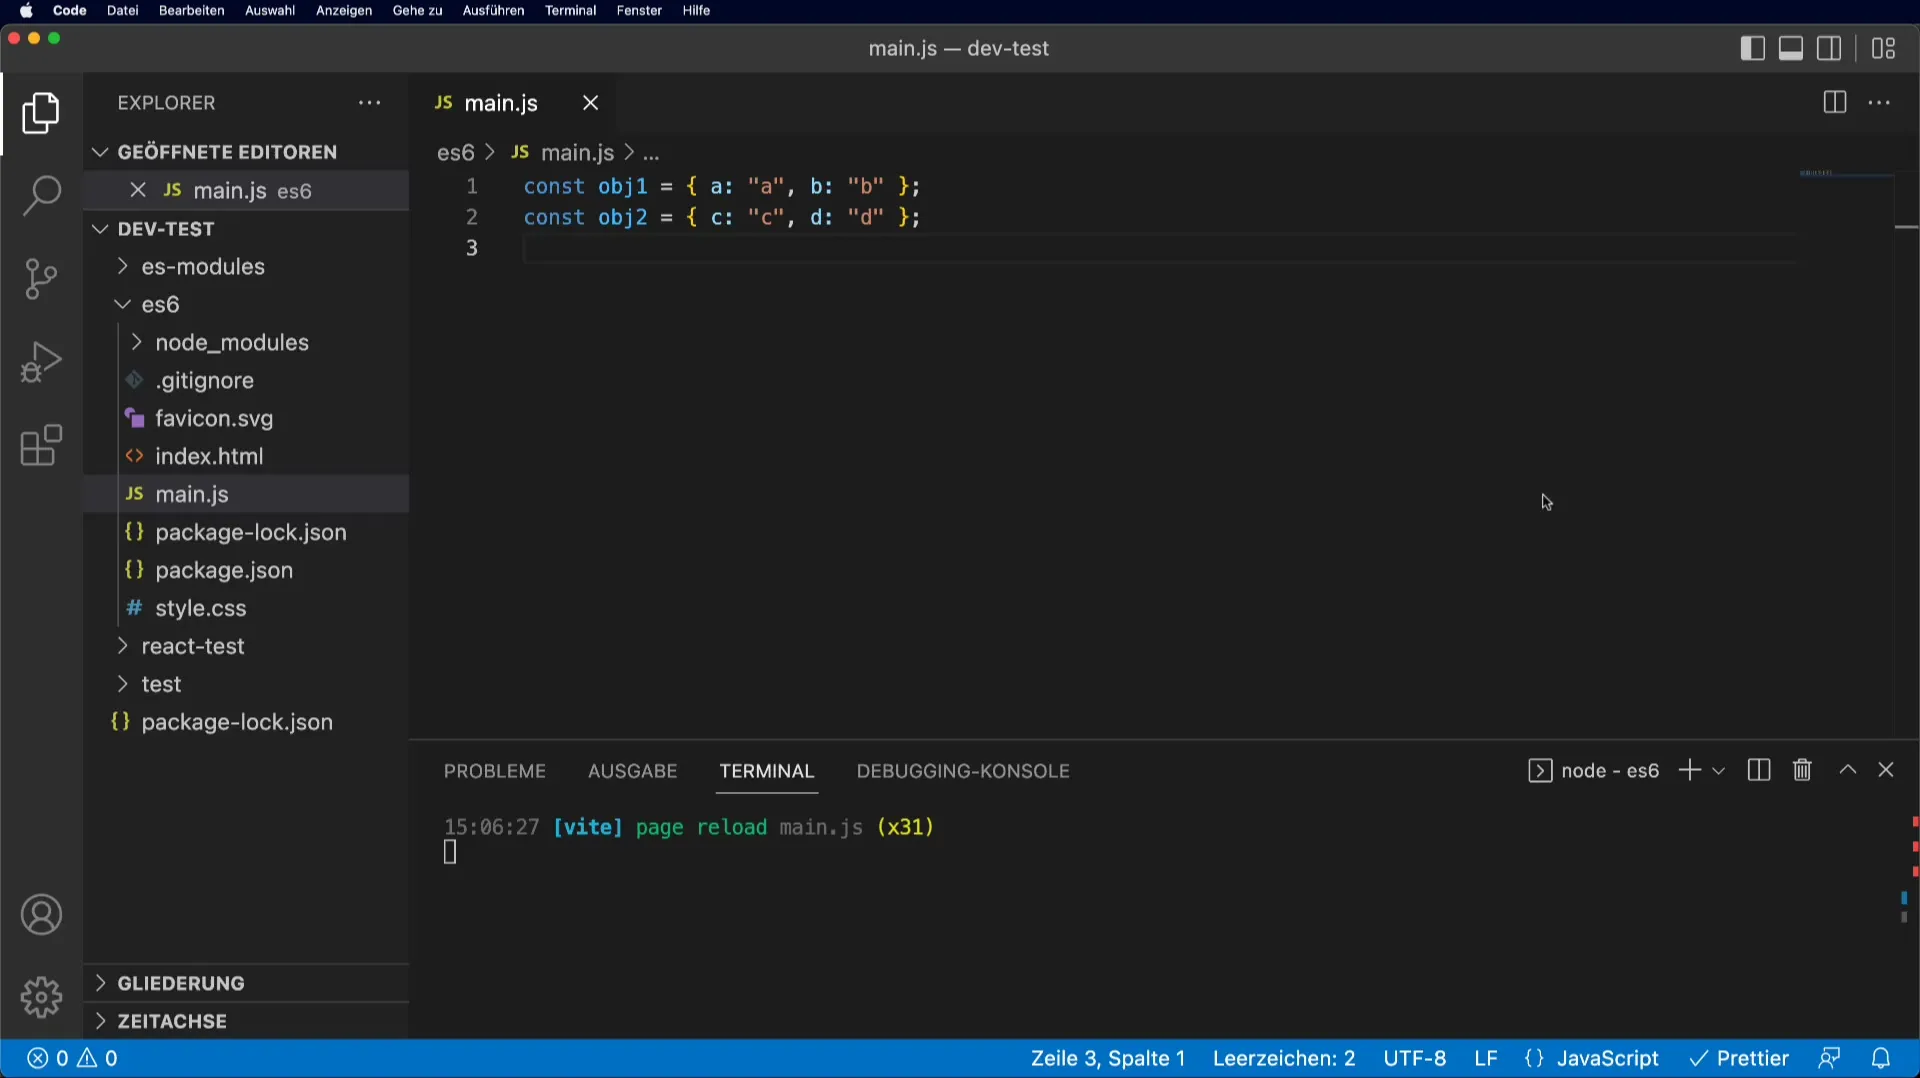The height and width of the screenshot is (1078, 1920).
Task: Open the Apple menu
Action: [27, 11]
